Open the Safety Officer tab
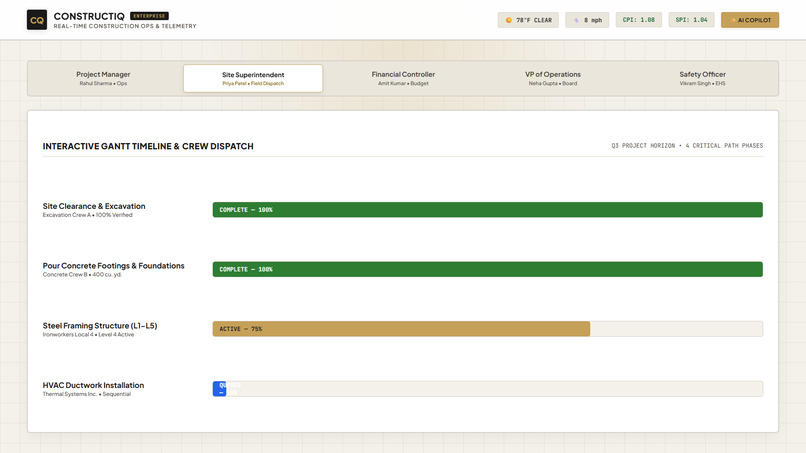The image size is (806, 453). pos(703,78)
